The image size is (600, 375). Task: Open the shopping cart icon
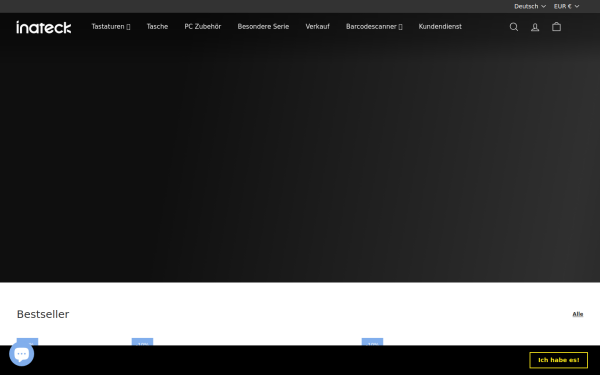pos(556,27)
